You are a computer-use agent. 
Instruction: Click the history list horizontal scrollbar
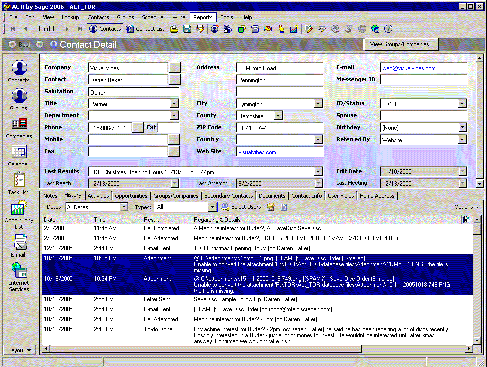click(x=256, y=349)
